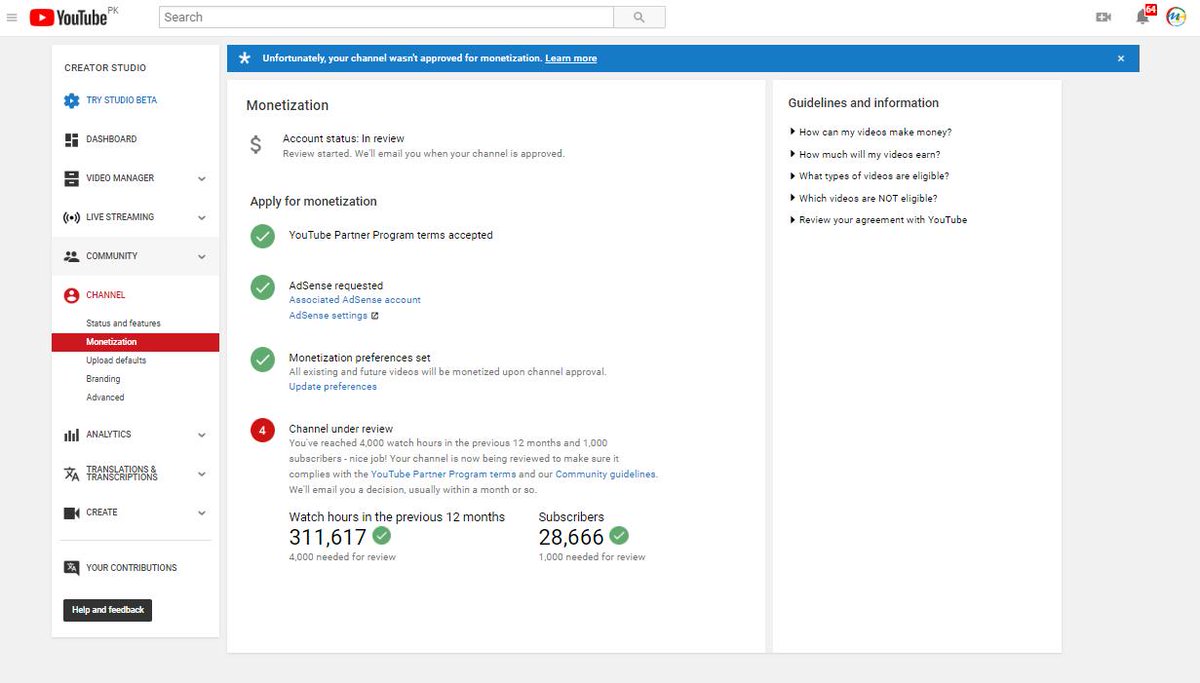Expand the Community section chevron
This screenshot has height=683, width=1200.
click(202, 257)
